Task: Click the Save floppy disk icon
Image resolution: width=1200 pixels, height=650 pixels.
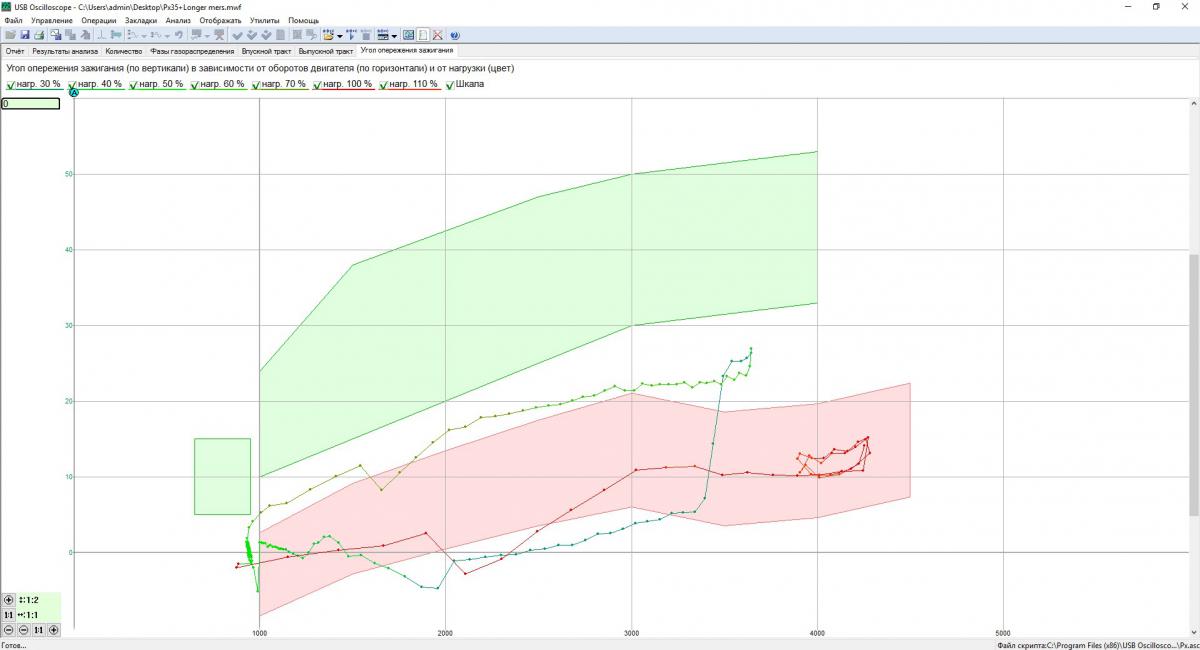Action: click(25, 35)
